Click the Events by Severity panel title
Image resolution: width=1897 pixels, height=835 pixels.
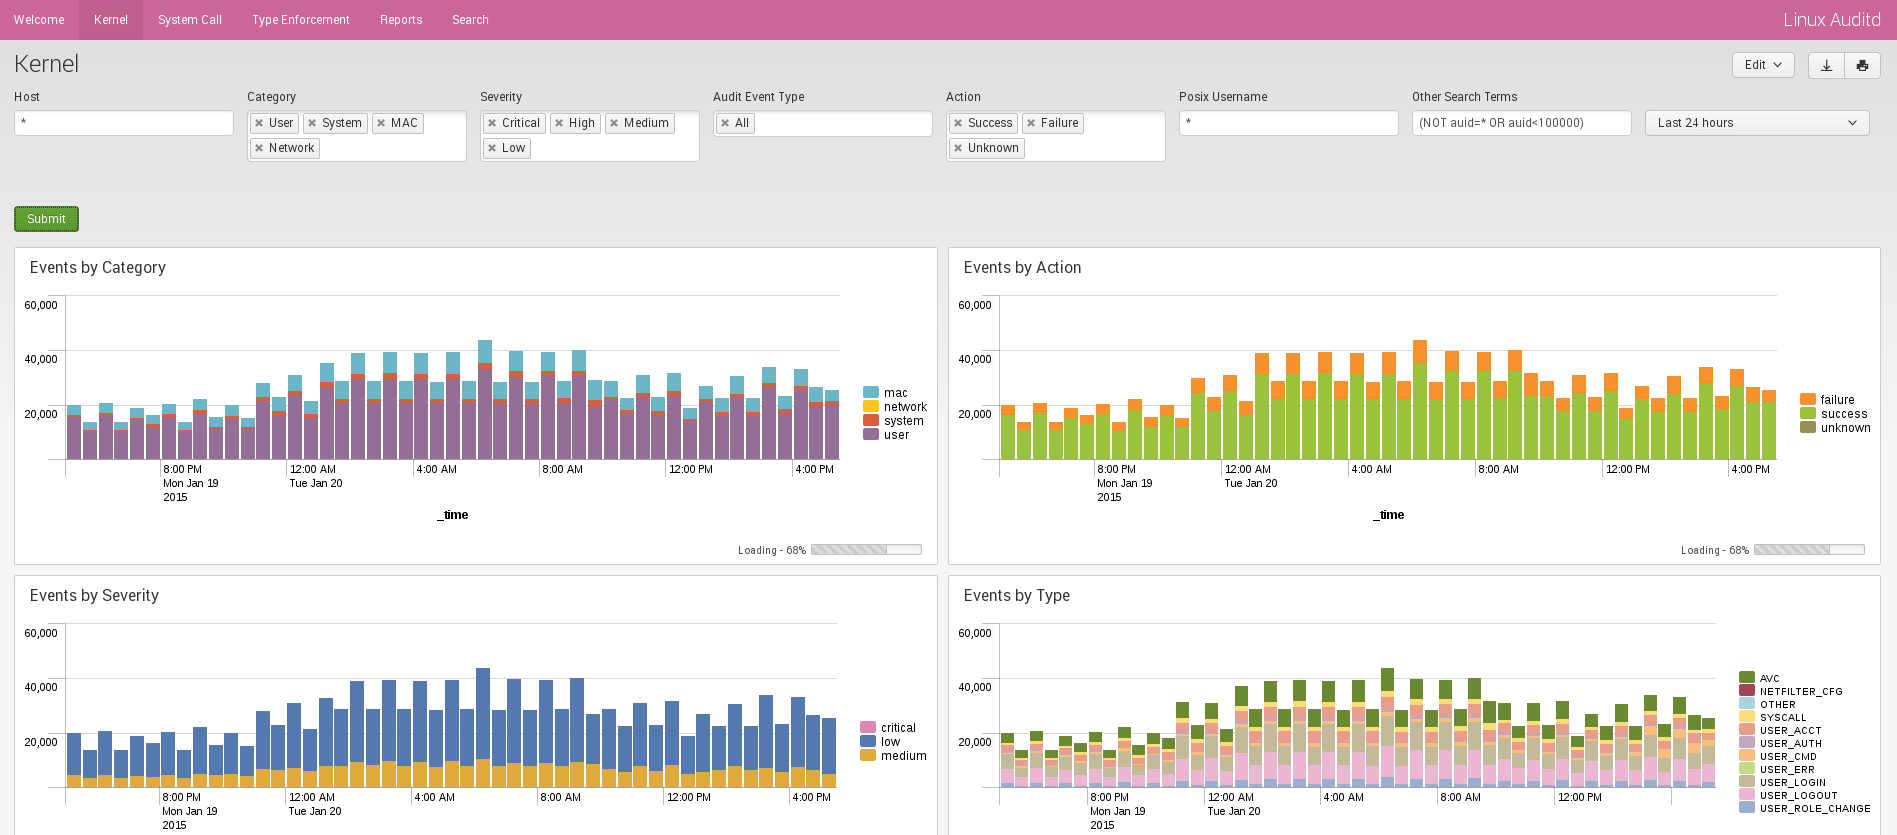pyautogui.click(x=94, y=596)
